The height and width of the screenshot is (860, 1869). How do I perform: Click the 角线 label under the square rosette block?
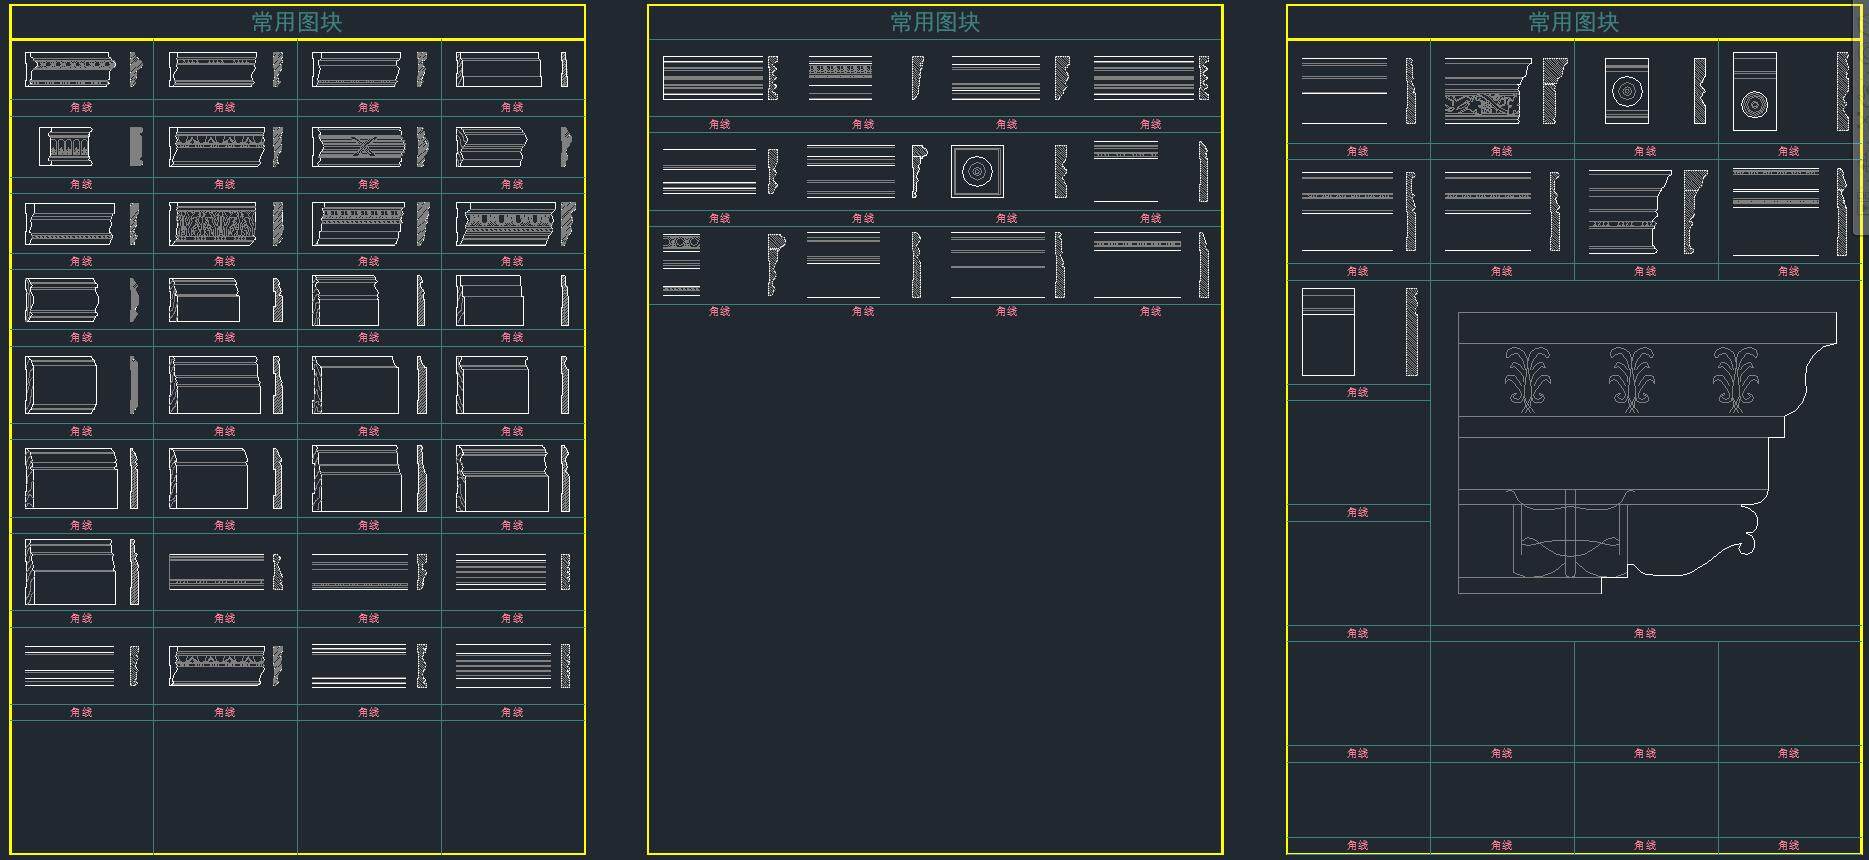point(1007,218)
